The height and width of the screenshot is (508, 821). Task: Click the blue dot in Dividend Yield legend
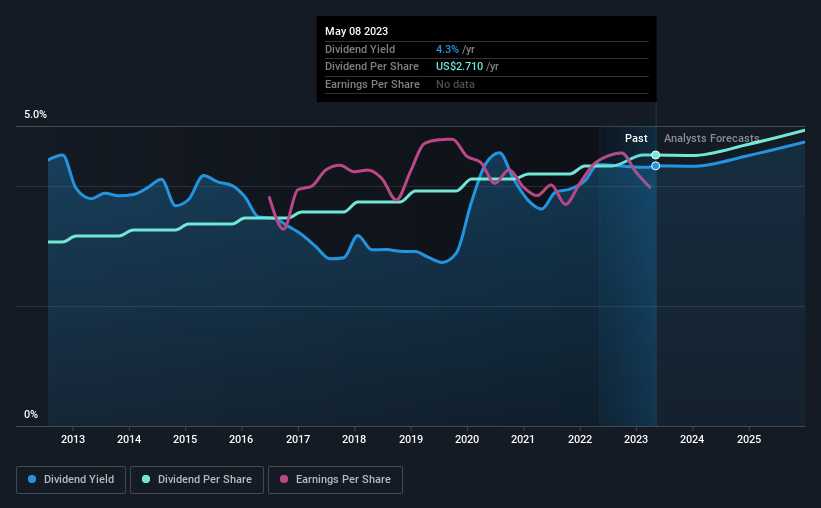click(x=32, y=479)
